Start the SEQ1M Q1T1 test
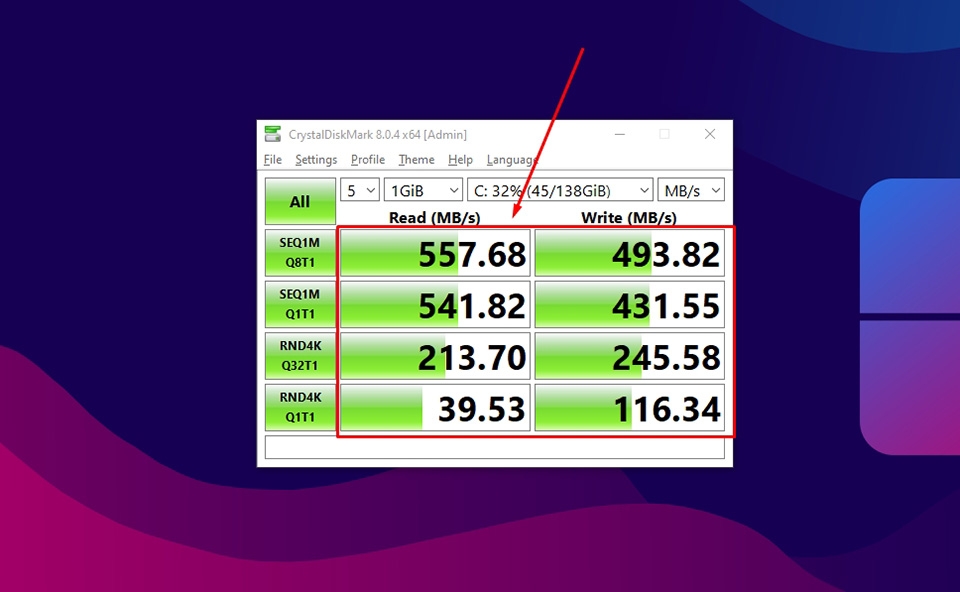Screen dimensions: 960x592 (x=299, y=304)
